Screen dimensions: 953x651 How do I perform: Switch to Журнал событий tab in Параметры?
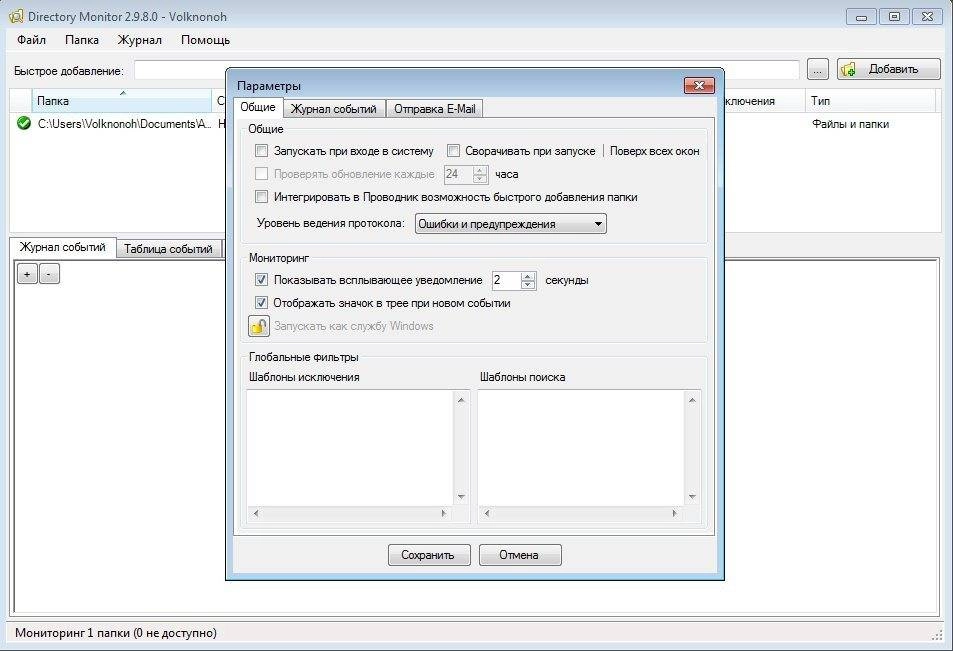pos(334,109)
